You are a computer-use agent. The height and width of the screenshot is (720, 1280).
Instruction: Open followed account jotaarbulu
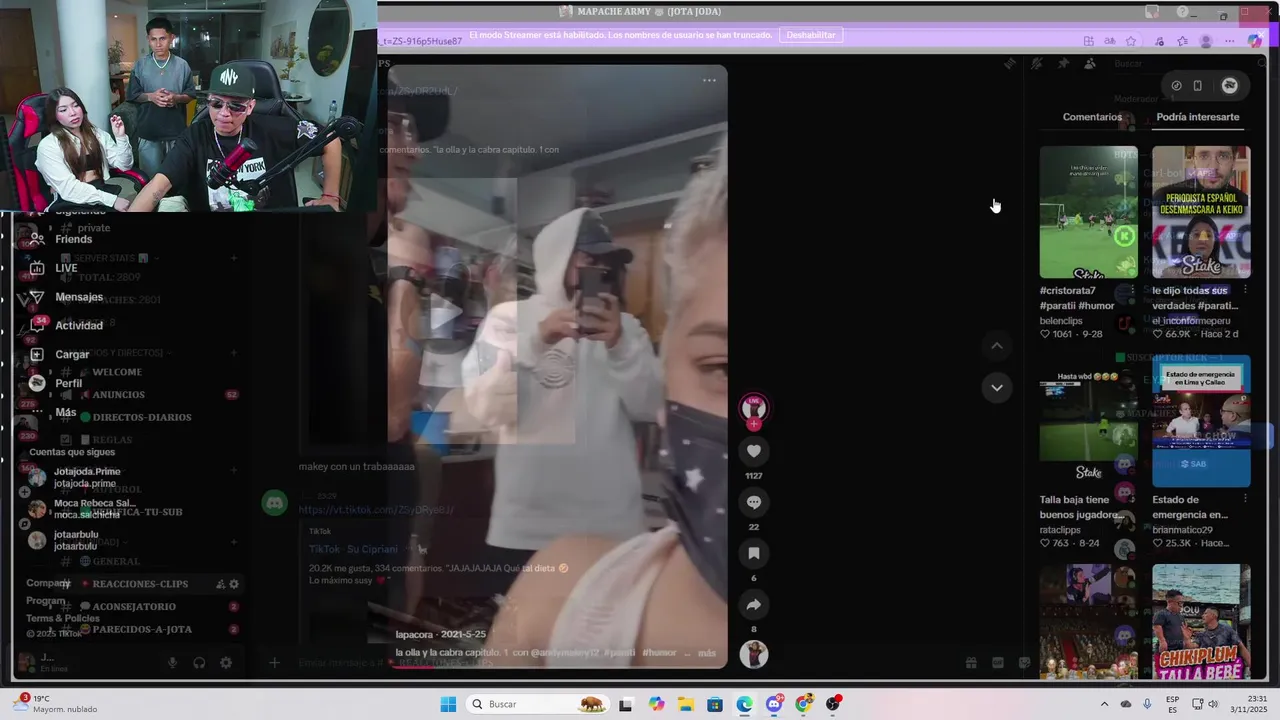click(64, 540)
